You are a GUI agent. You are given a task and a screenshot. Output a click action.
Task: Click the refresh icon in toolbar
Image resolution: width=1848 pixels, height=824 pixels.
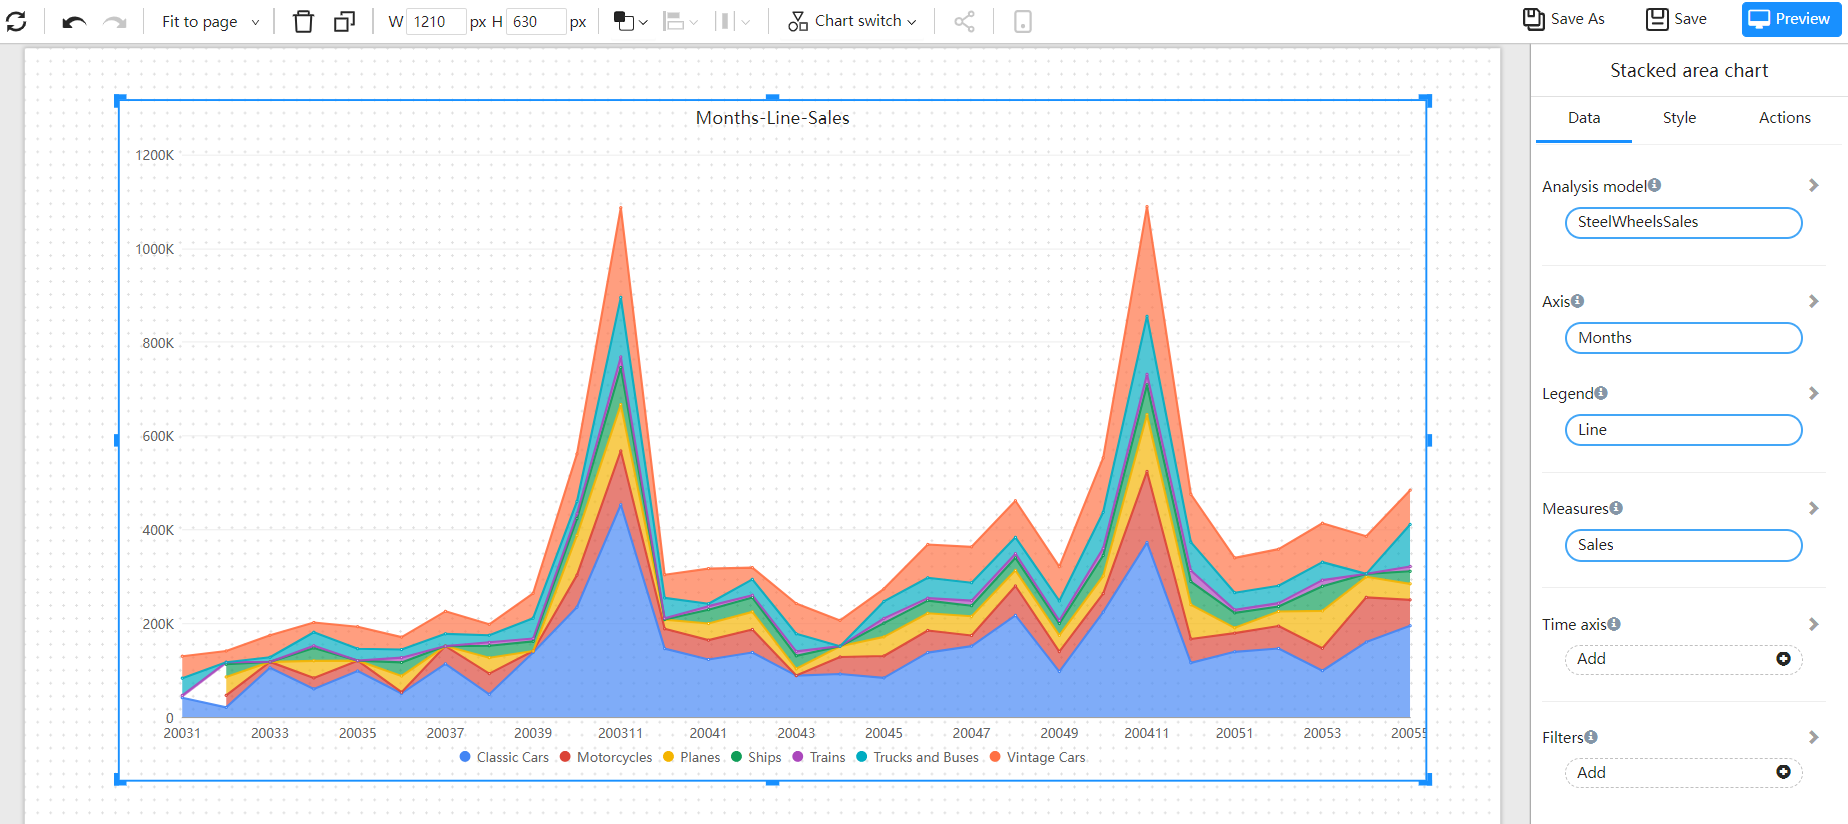(x=16, y=21)
